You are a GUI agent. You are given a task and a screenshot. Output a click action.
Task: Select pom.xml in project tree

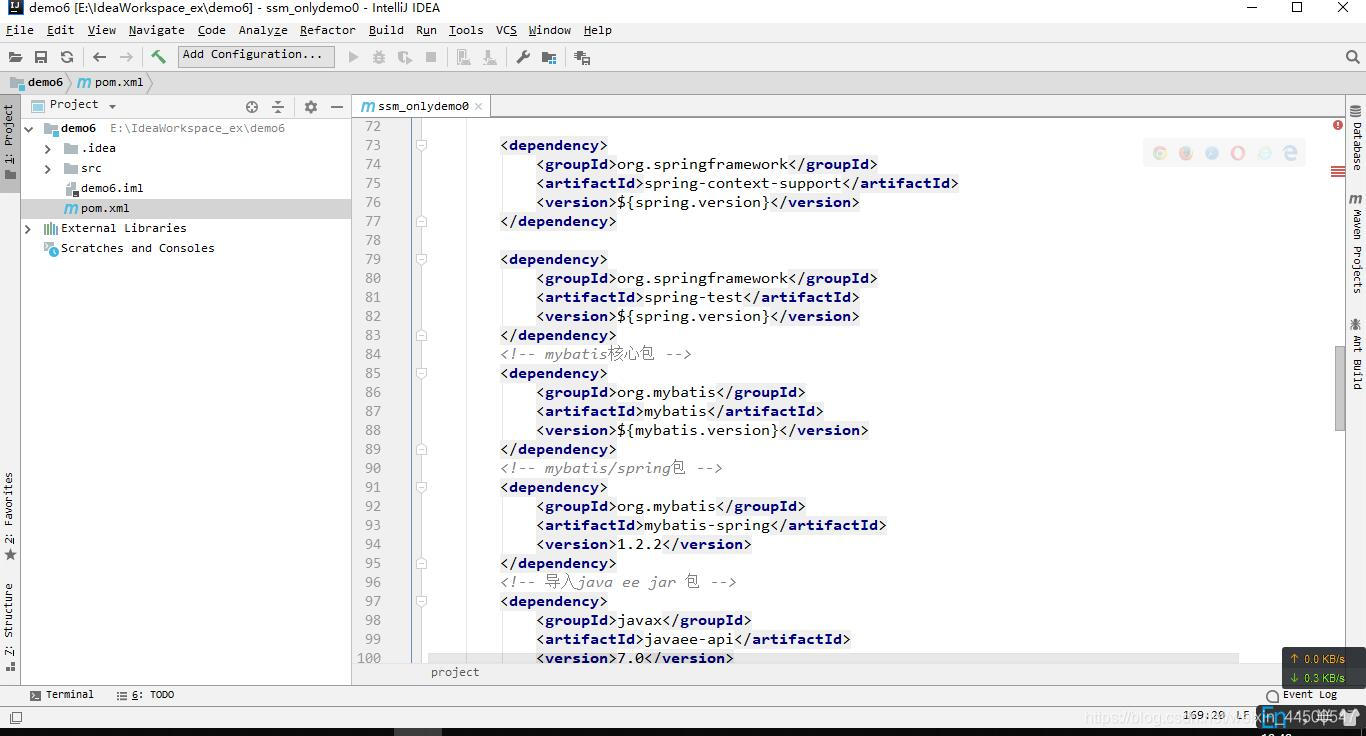point(186,208)
